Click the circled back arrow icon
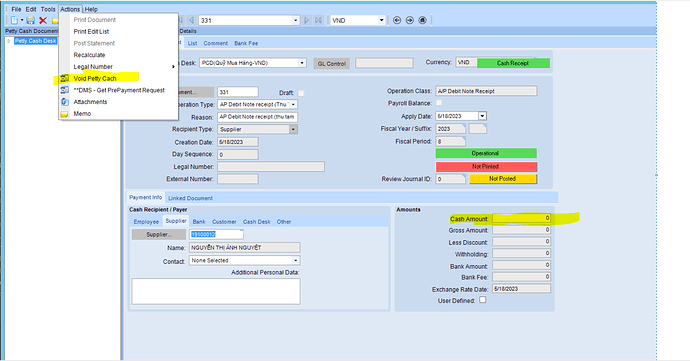This screenshot has height=361, width=690. (397, 20)
